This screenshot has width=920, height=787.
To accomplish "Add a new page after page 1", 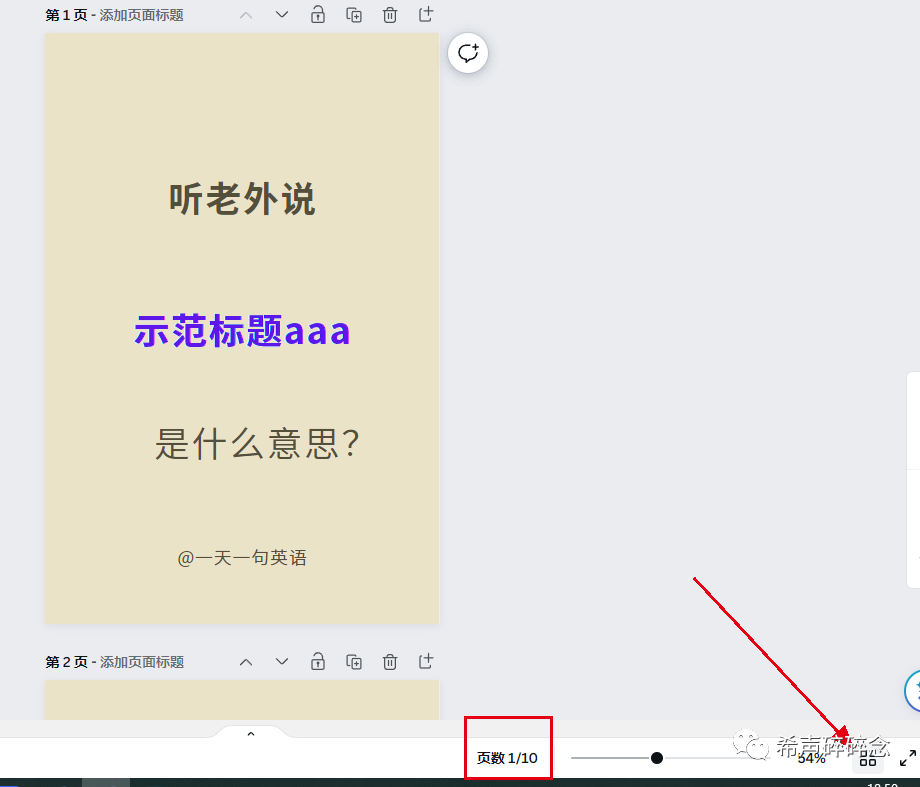I will click(425, 14).
